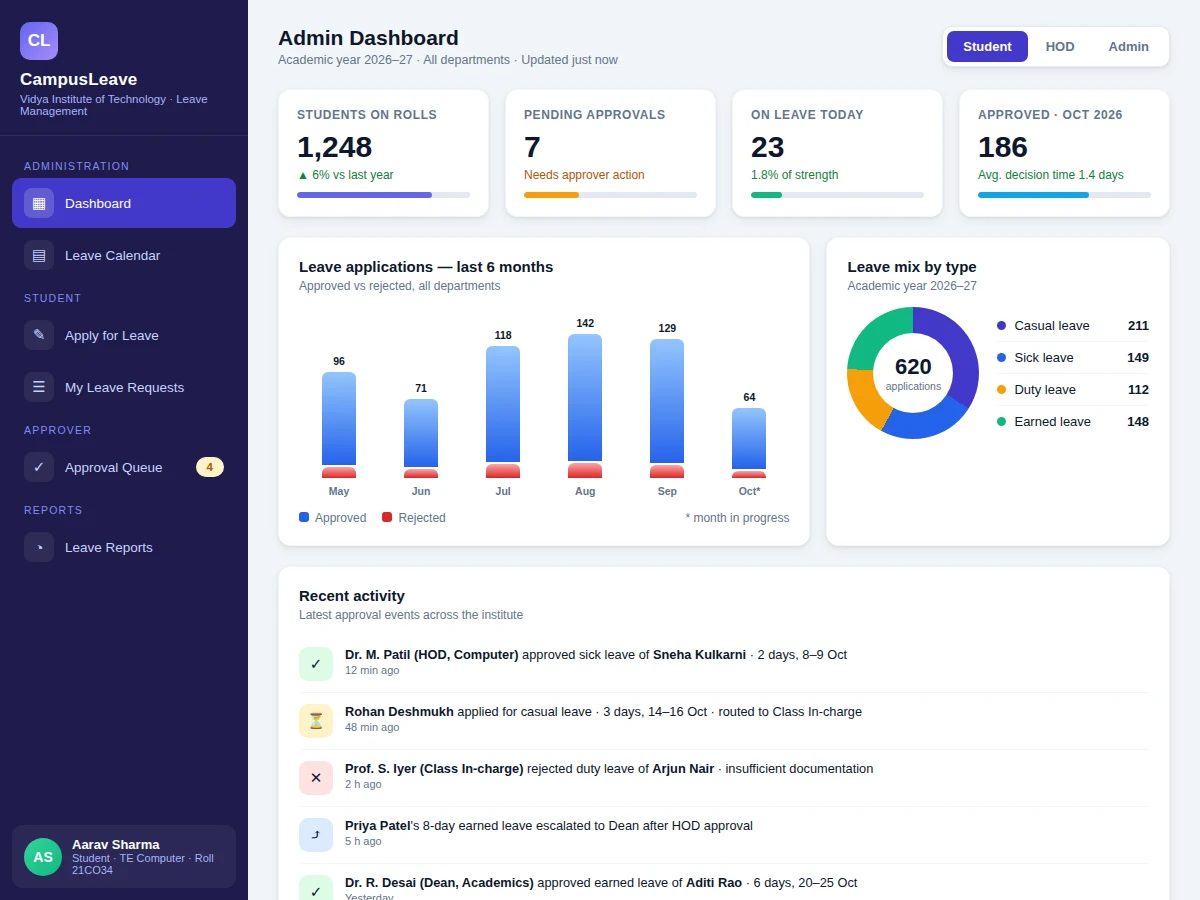Open the Approval Queue page
Viewport: 1200px width, 900px height.
coord(124,467)
